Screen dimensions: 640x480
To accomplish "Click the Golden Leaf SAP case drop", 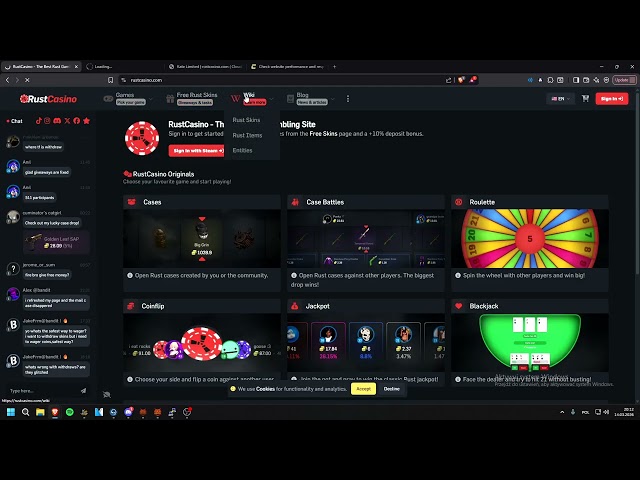I will [x=57, y=242].
